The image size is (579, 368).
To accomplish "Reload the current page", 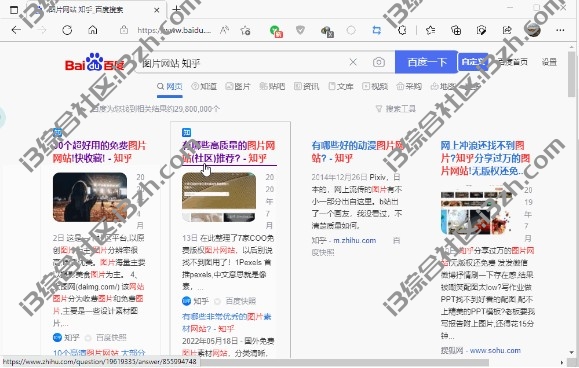I will (67, 30).
